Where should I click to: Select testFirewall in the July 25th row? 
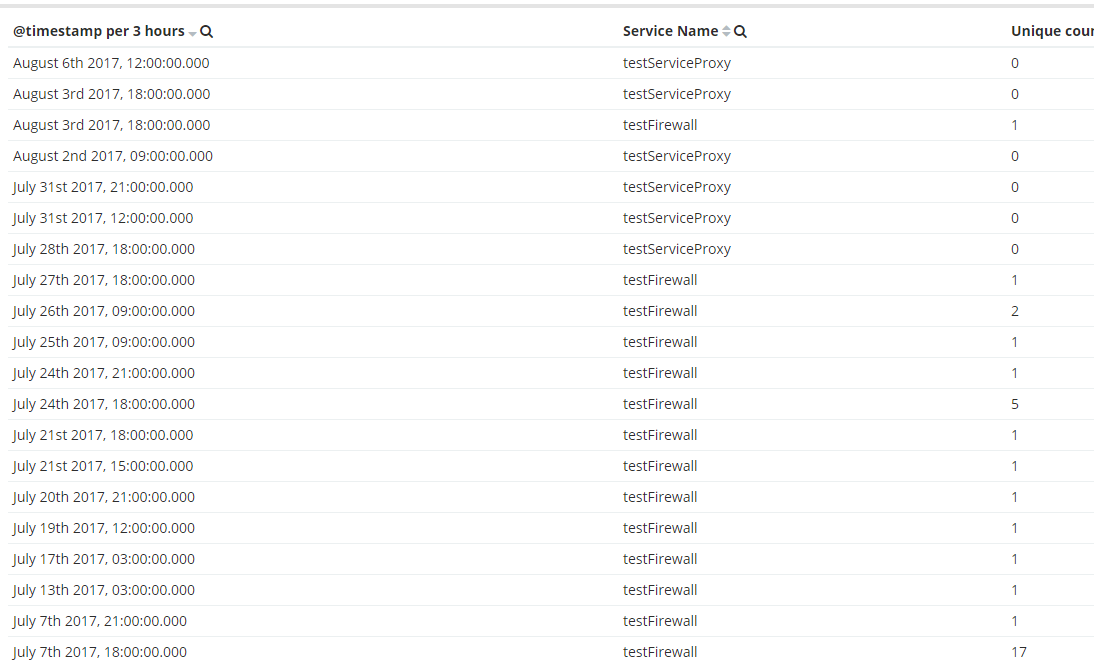(x=660, y=343)
